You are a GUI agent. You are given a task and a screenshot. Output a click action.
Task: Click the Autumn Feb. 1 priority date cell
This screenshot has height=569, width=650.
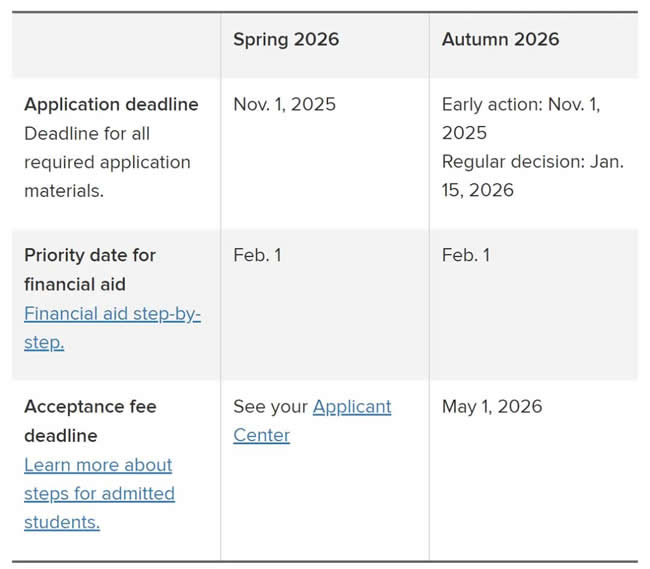tap(466, 255)
